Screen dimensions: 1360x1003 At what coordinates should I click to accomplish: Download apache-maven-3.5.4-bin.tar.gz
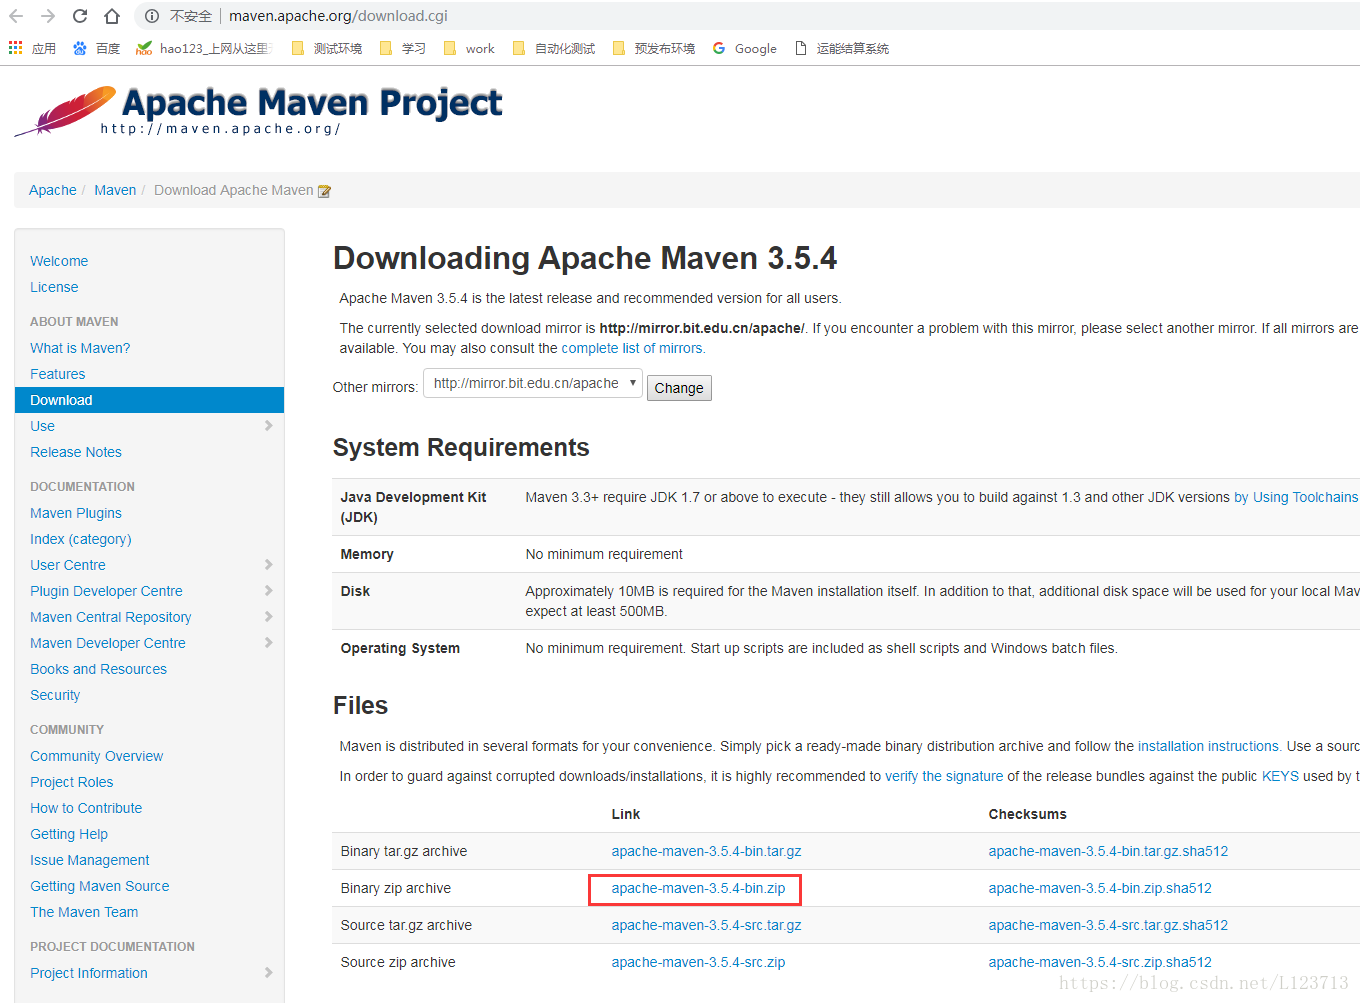[x=707, y=851]
